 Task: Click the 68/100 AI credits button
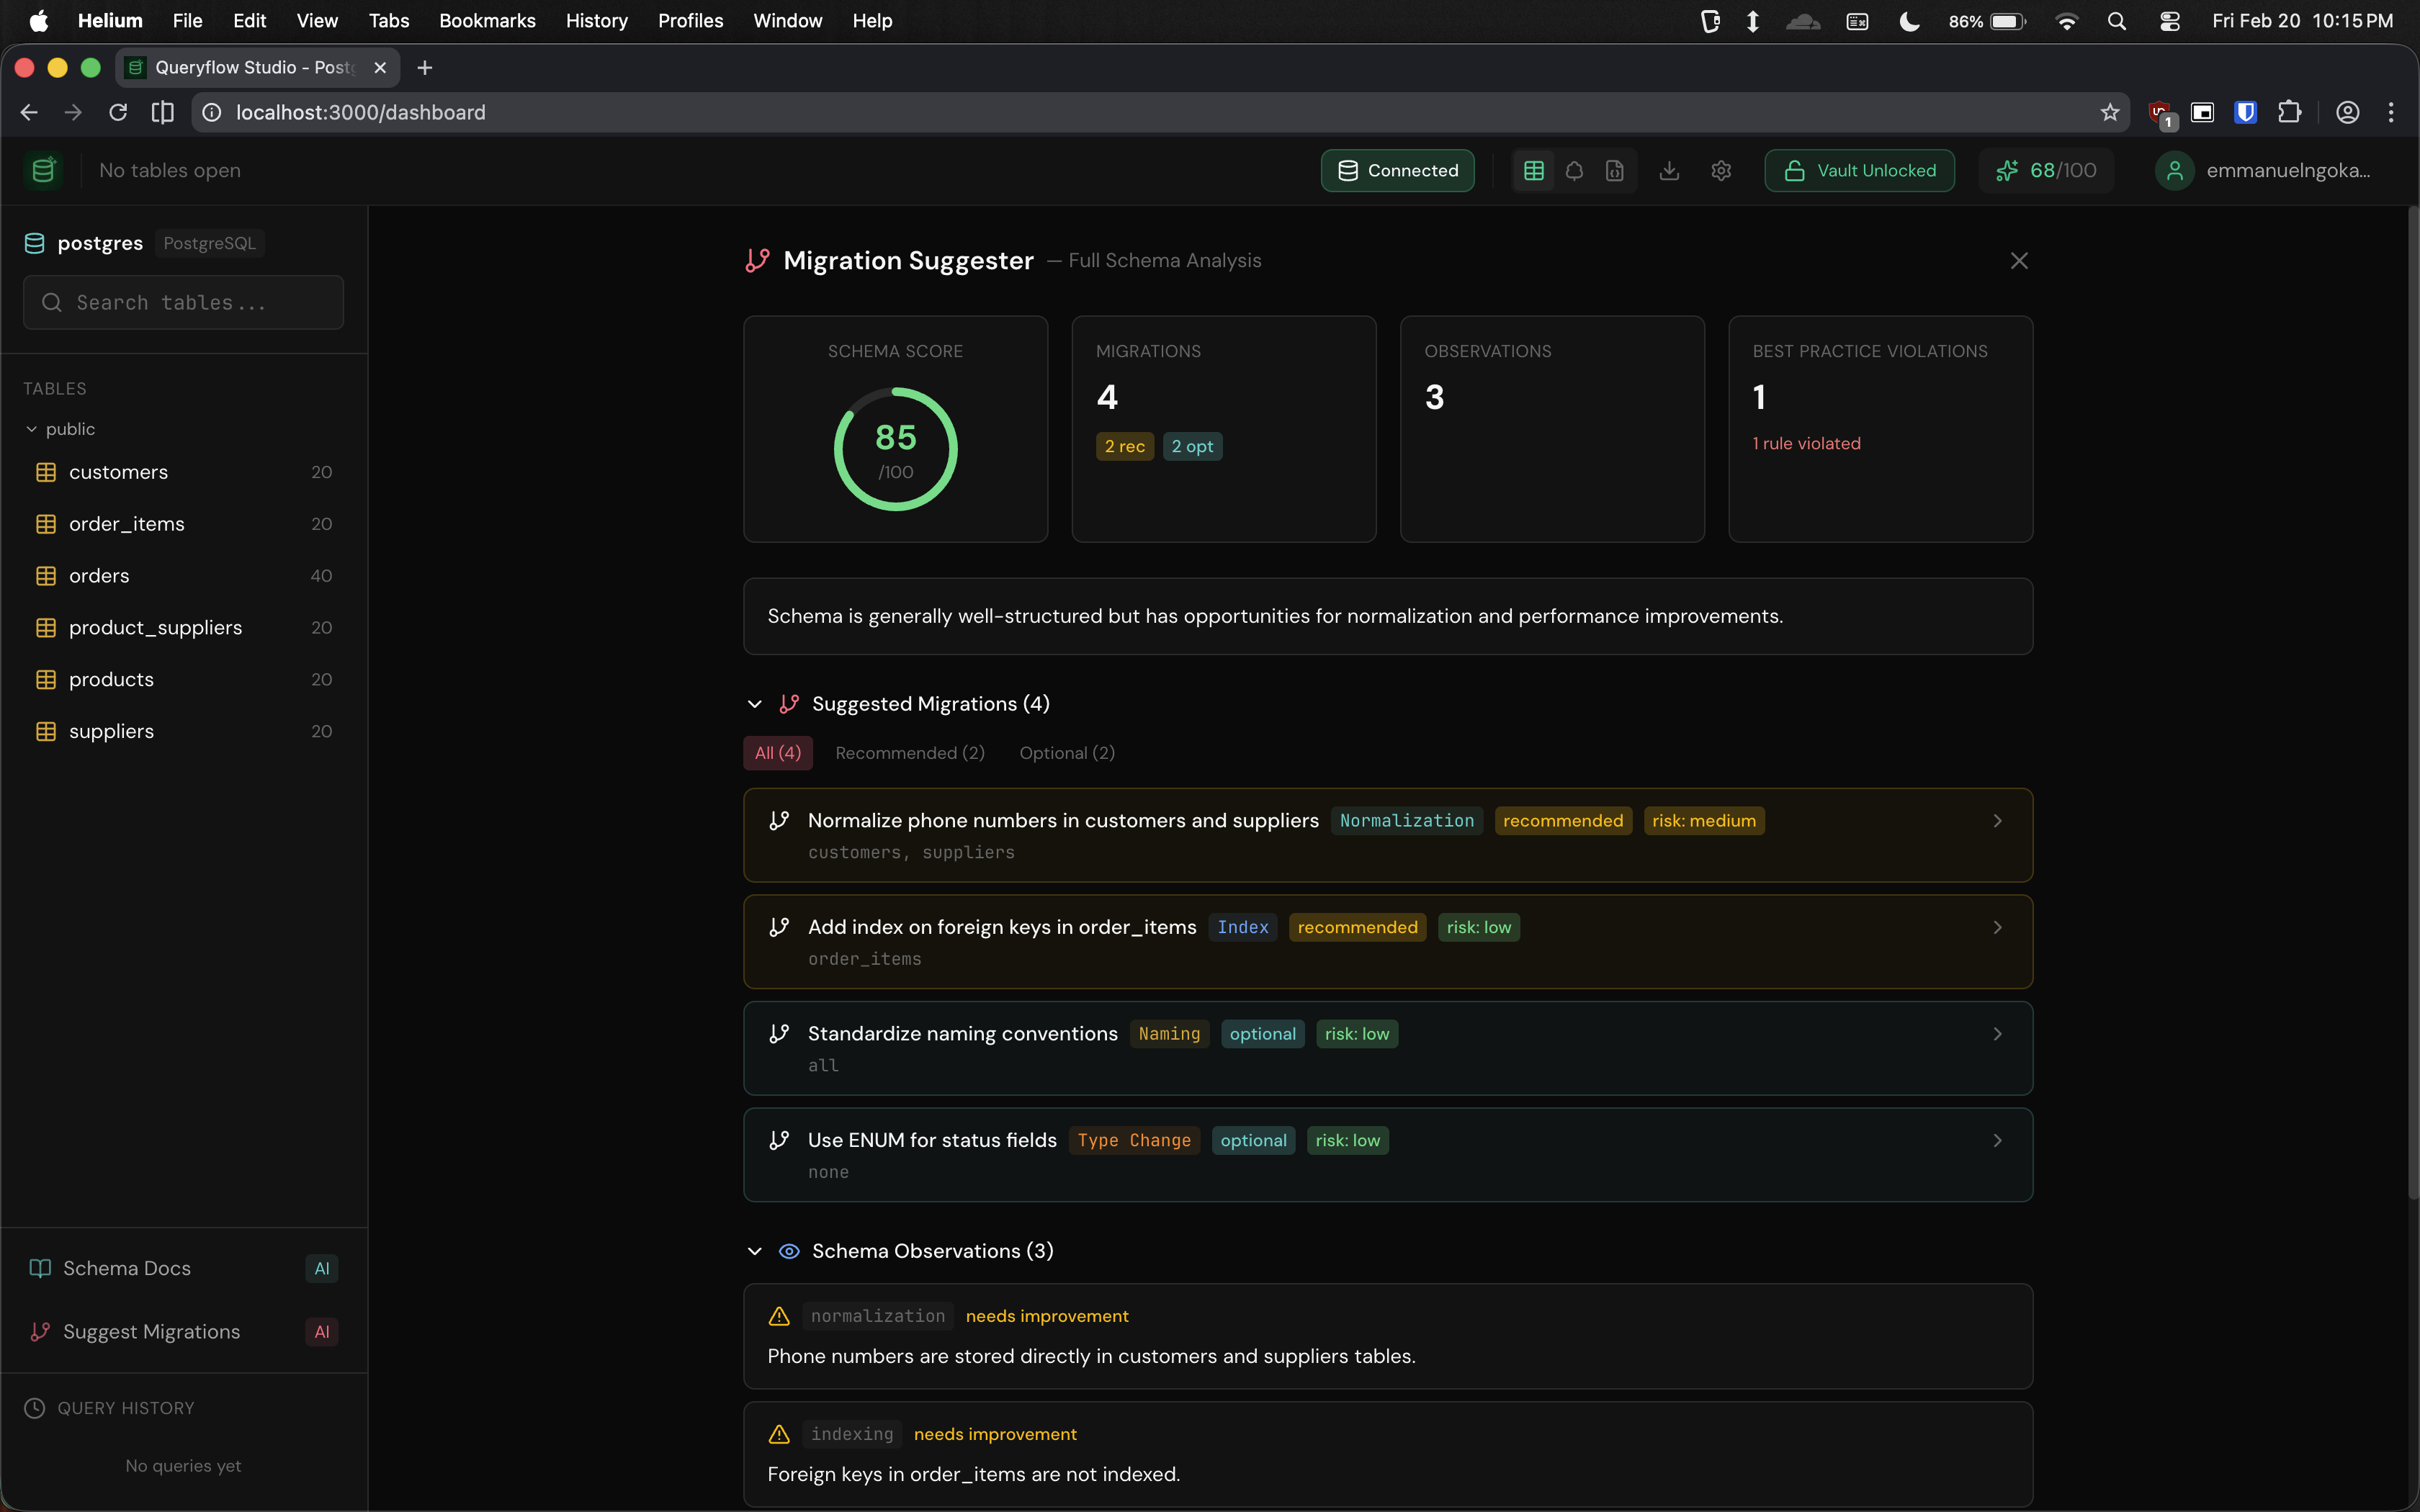[2046, 171]
